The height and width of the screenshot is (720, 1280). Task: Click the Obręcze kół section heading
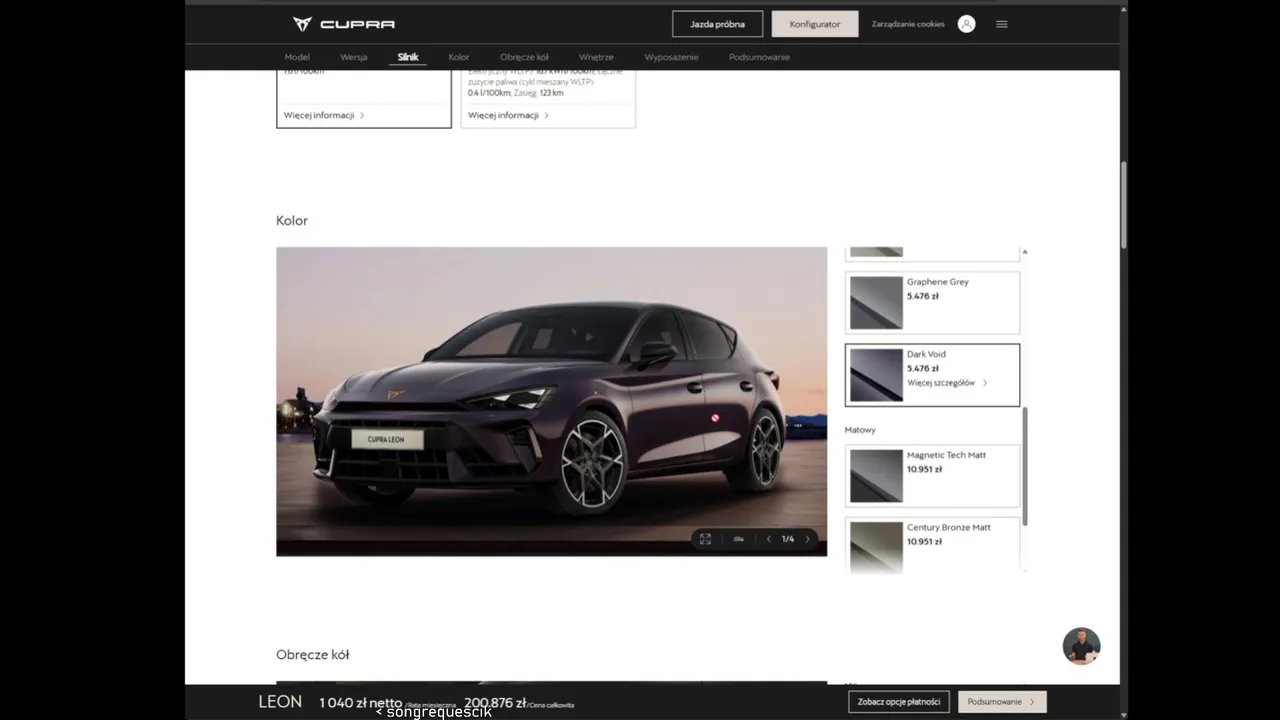coord(312,655)
